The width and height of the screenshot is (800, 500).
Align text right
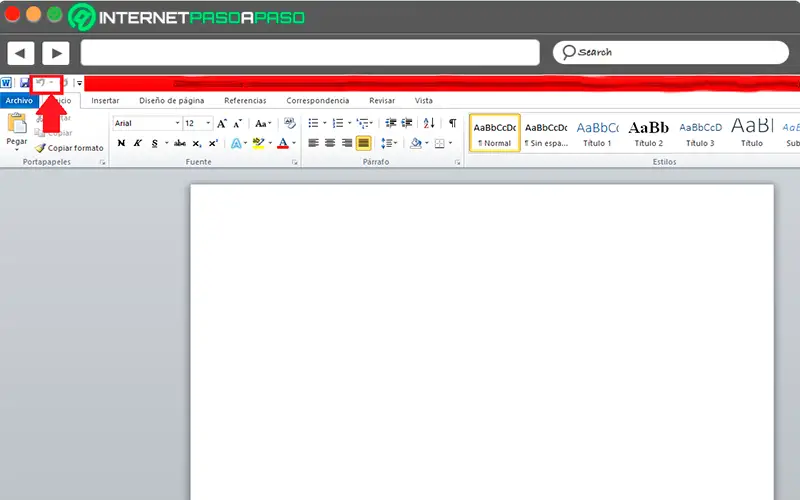[x=347, y=143]
